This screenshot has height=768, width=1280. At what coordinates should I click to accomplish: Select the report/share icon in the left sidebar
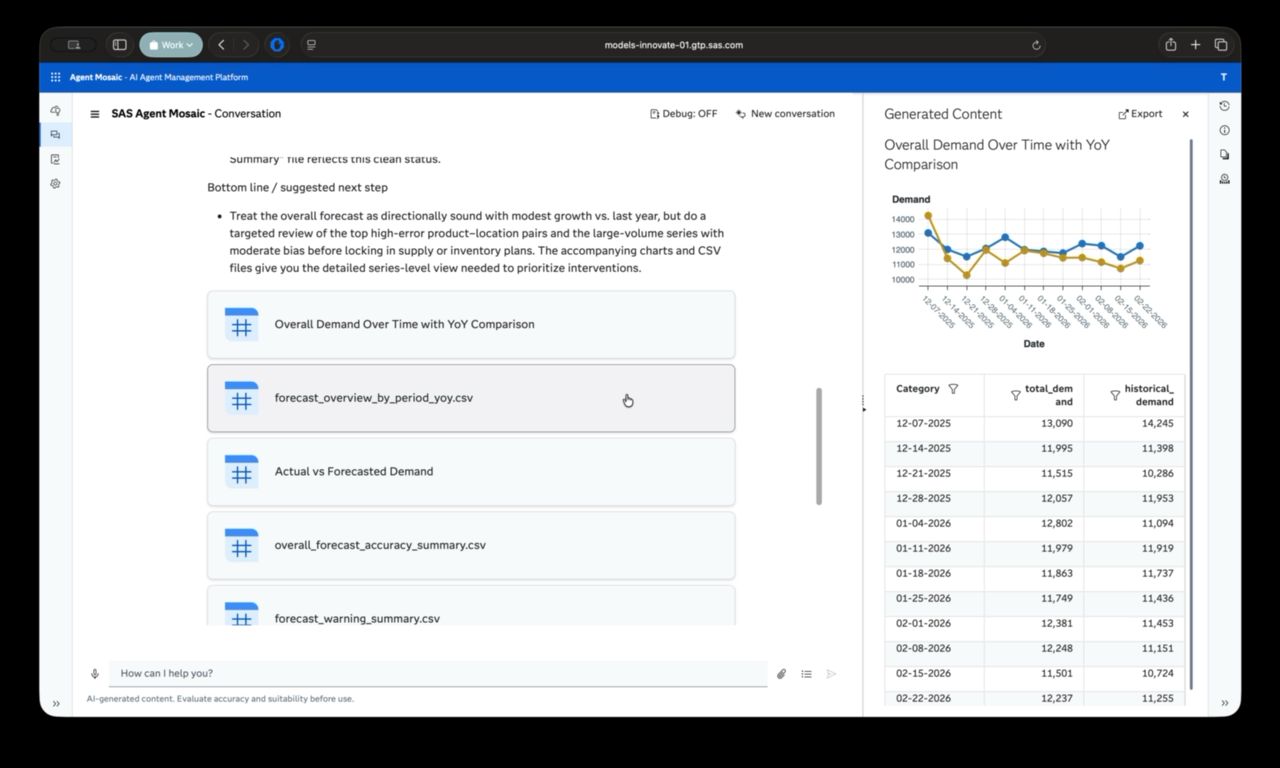pyautogui.click(x=55, y=159)
